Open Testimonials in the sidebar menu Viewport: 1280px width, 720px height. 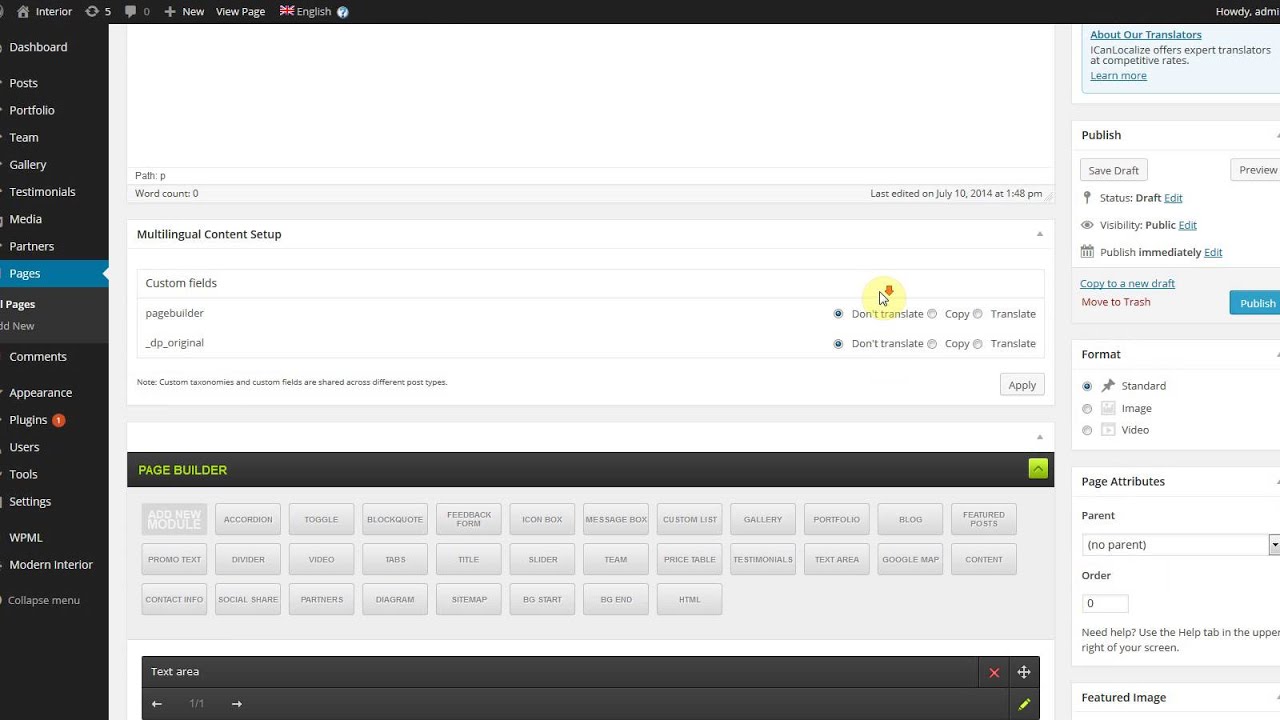pyautogui.click(x=42, y=192)
